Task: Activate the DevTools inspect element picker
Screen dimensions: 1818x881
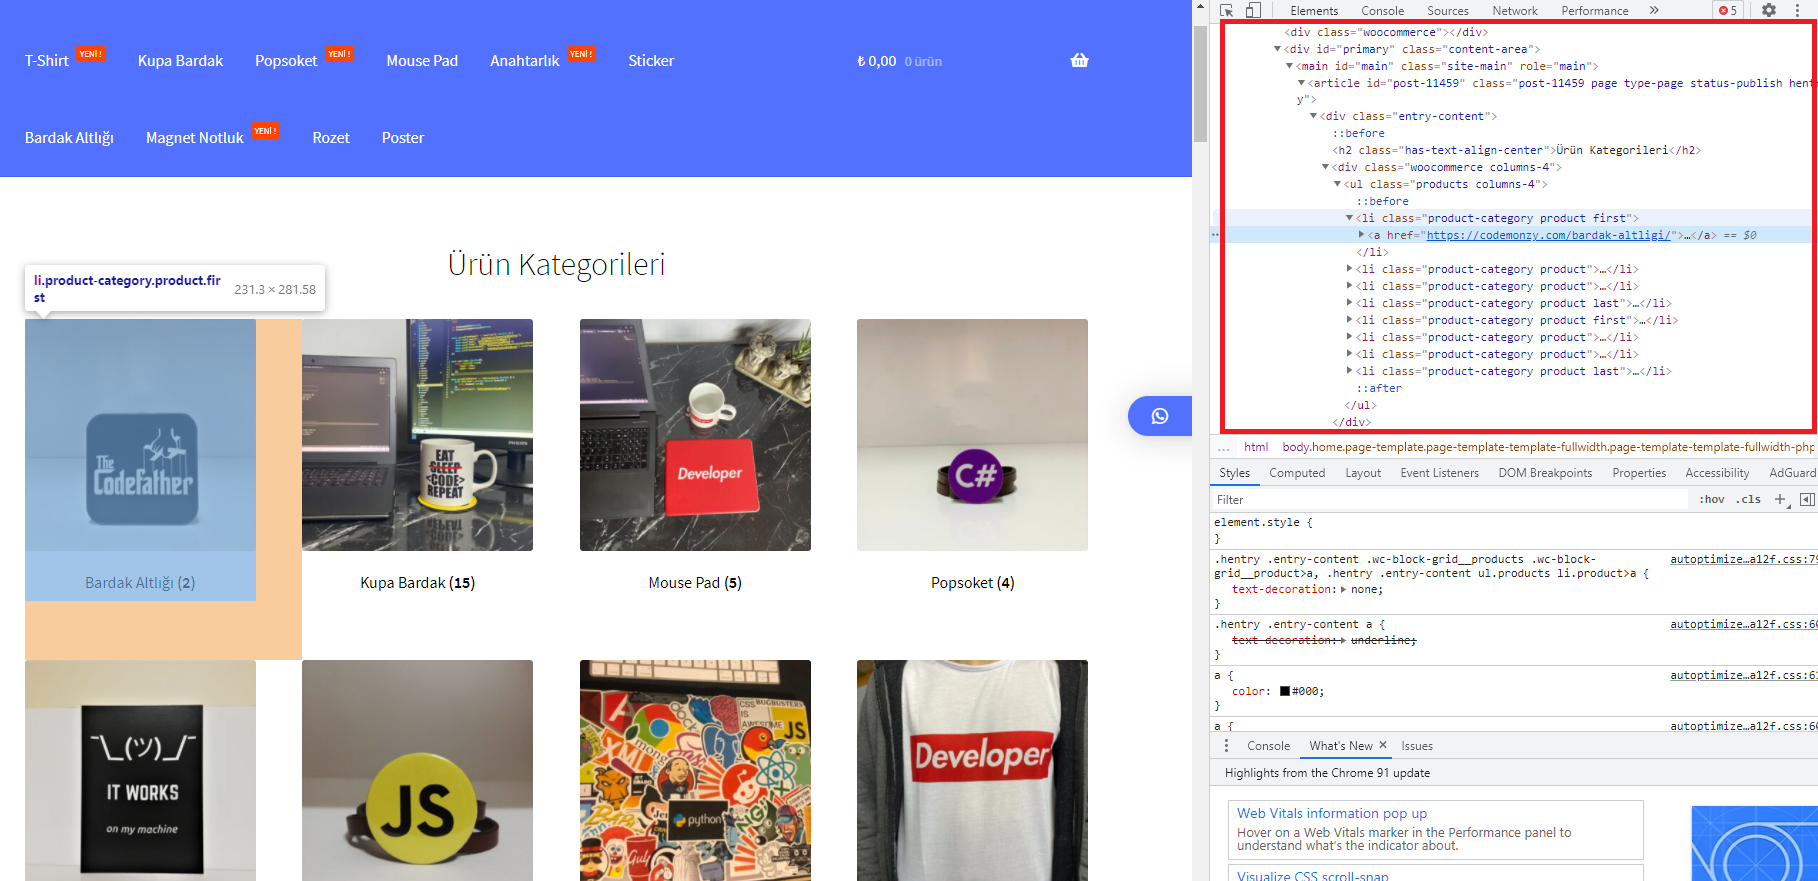Action: tap(1227, 10)
